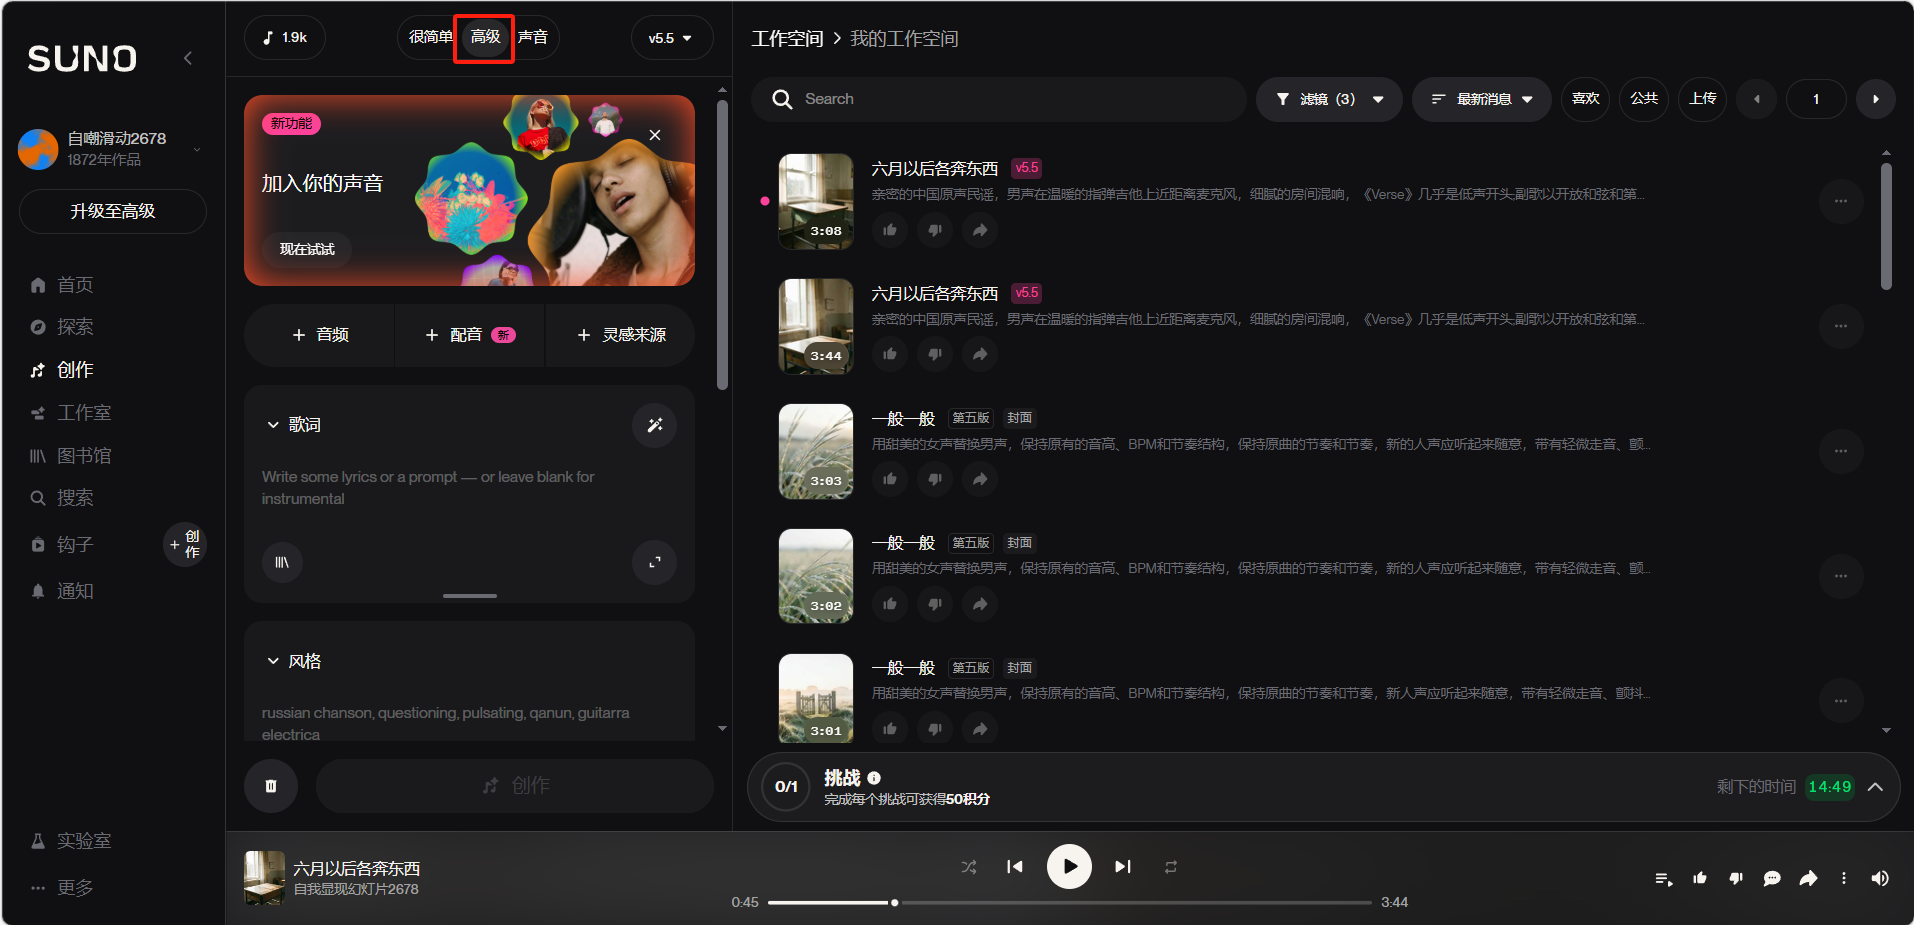Viewport: 1914px width, 925px height.
Task: Click the play button in the player bar
Action: 1069,867
